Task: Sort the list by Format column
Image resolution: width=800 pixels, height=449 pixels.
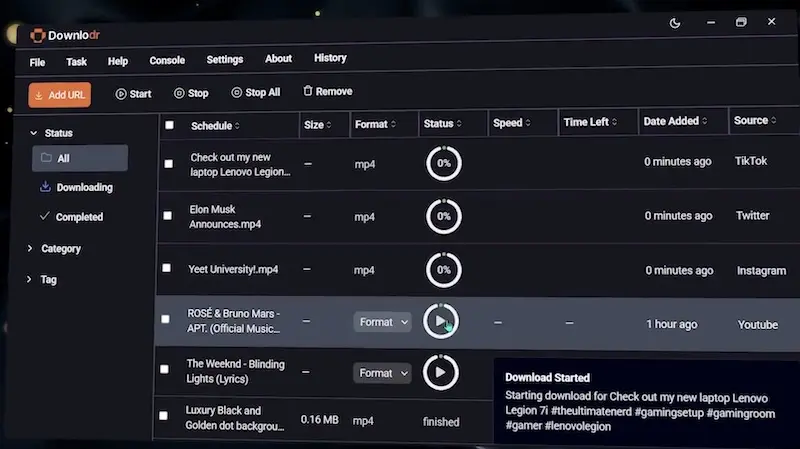Action: pos(376,124)
